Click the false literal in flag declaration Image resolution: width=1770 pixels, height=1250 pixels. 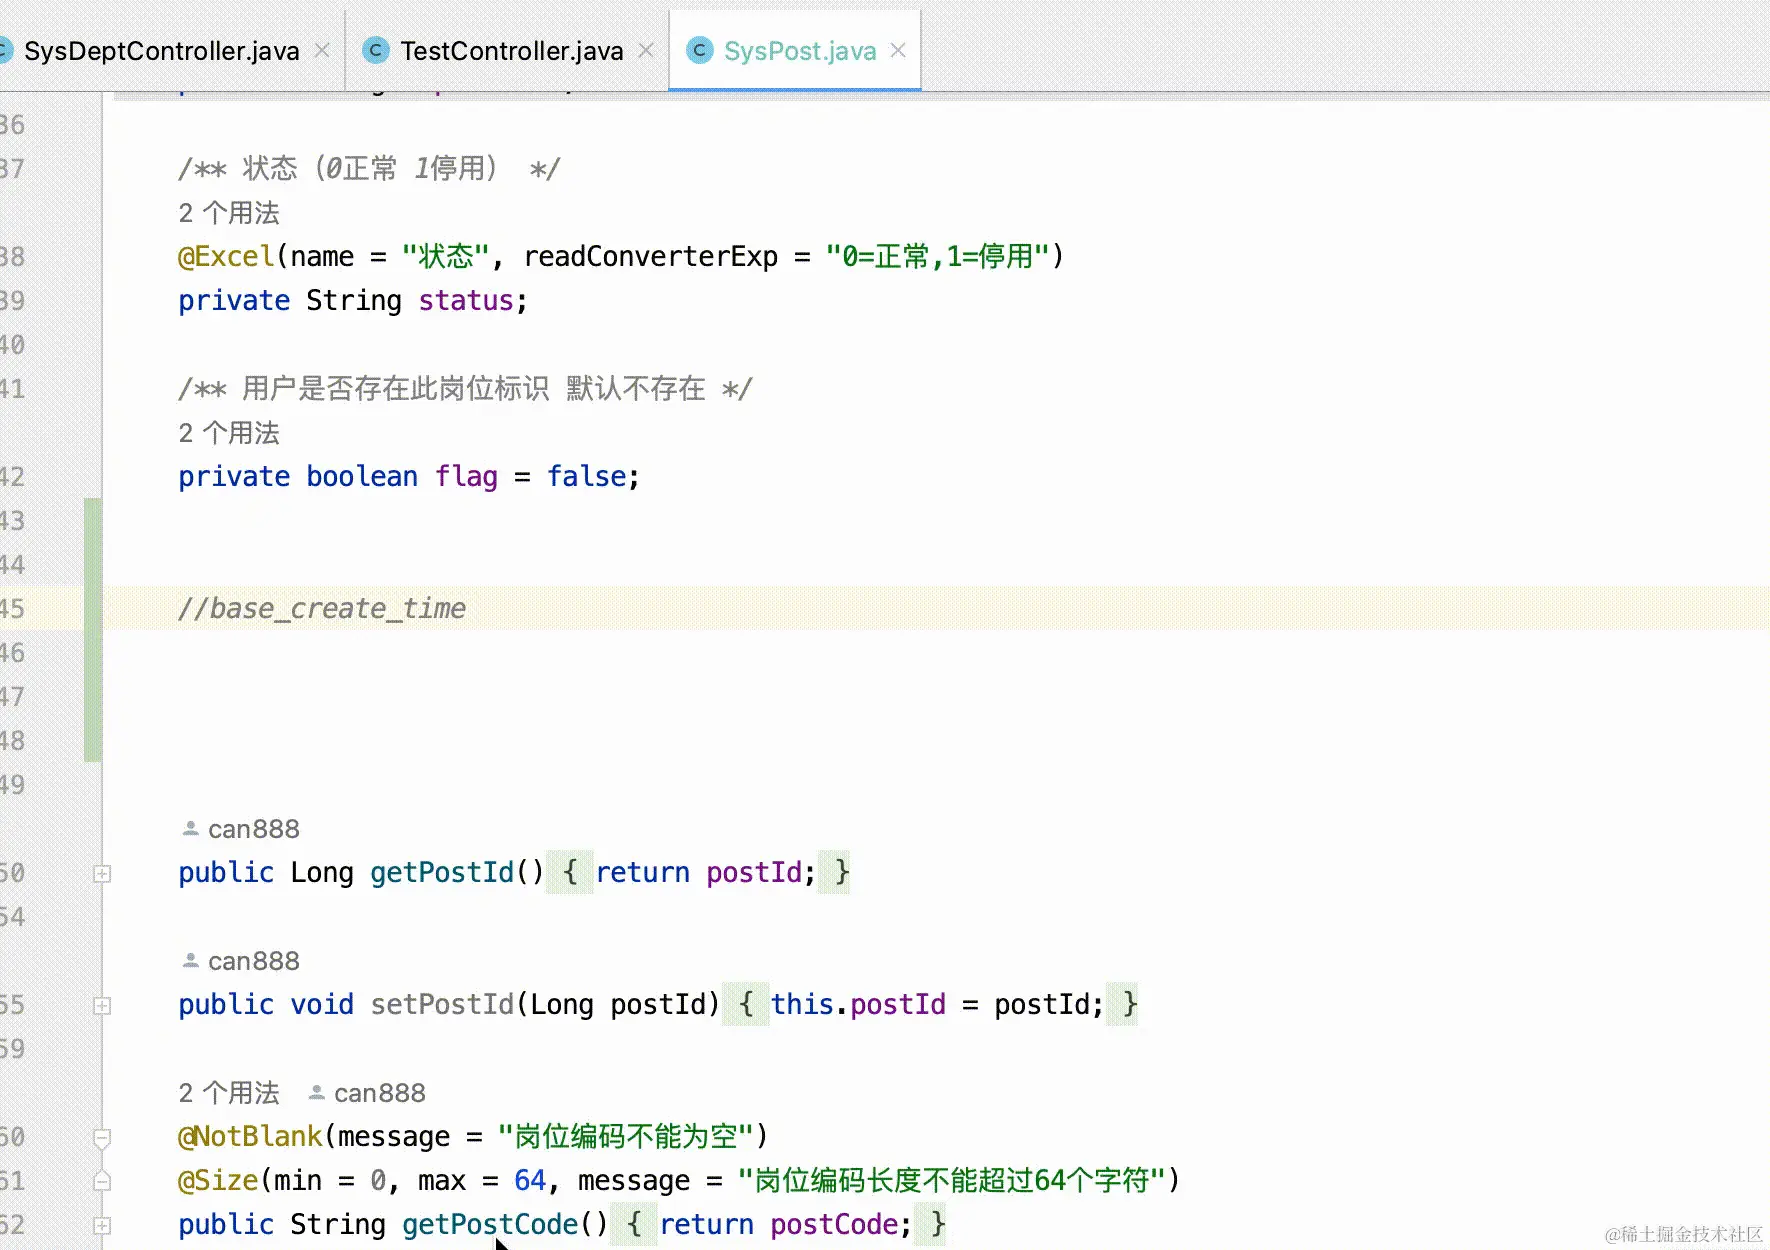point(586,477)
